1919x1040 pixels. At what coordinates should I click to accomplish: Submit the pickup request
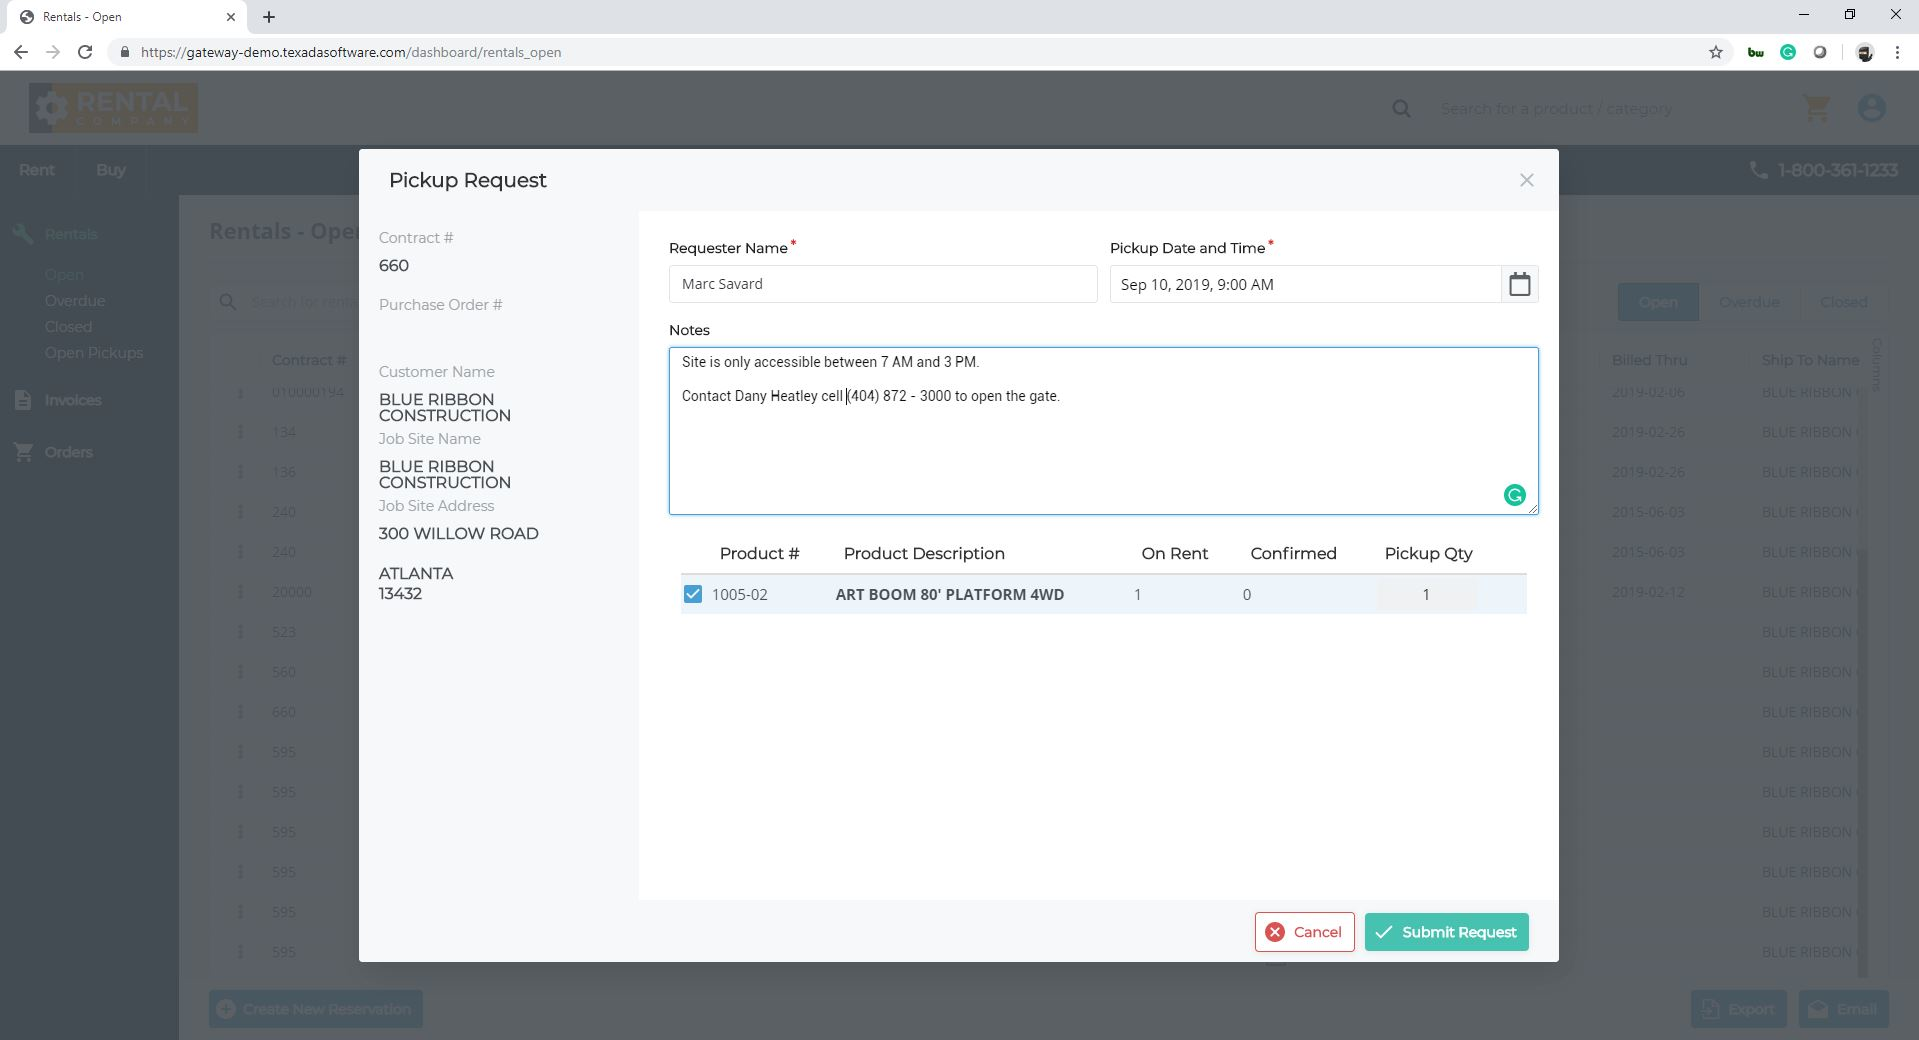pos(1445,931)
